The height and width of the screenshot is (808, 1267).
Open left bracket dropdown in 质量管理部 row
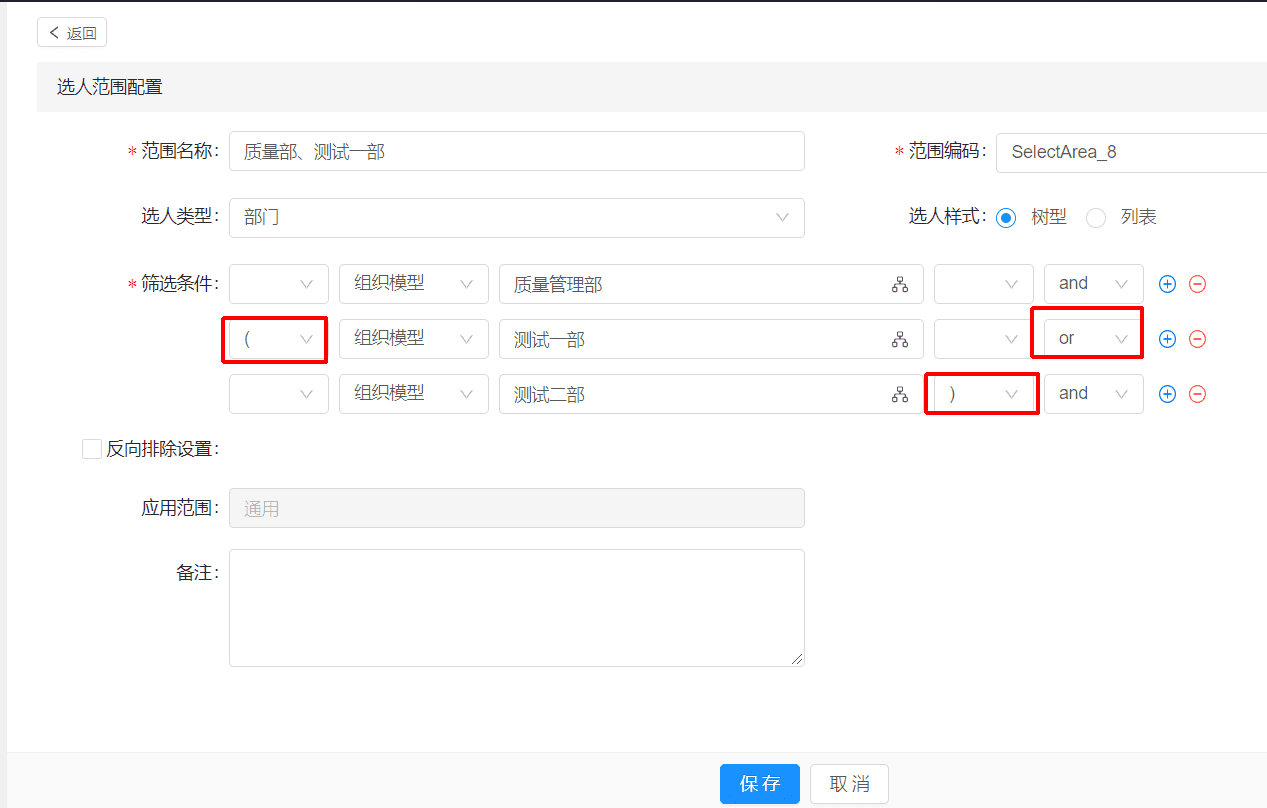click(x=279, y=284)
